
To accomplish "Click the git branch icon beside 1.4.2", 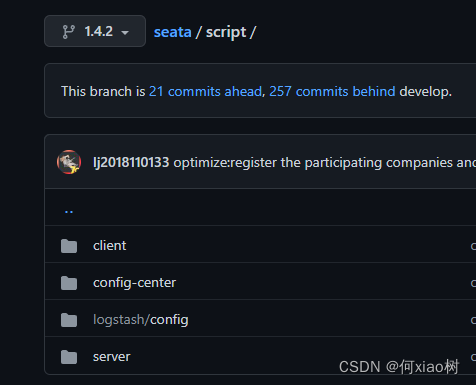I will [x=69, y=32].
